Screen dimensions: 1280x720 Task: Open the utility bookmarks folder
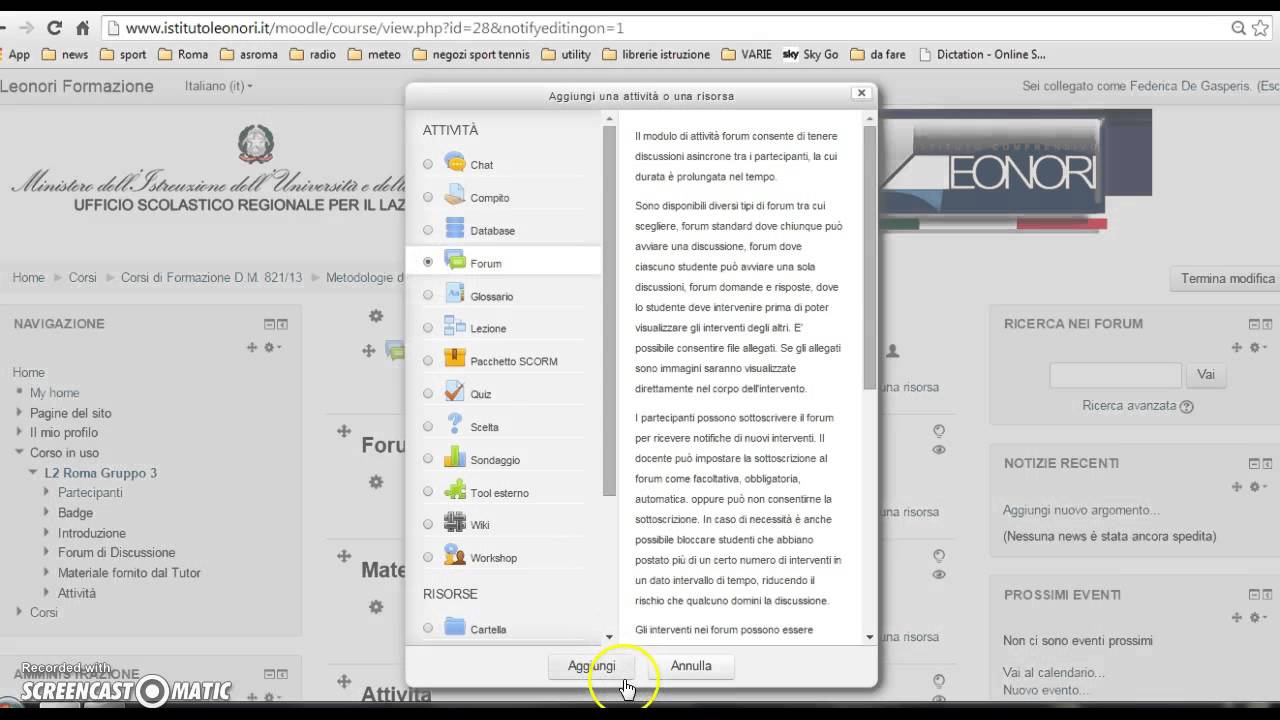[566, 55]
